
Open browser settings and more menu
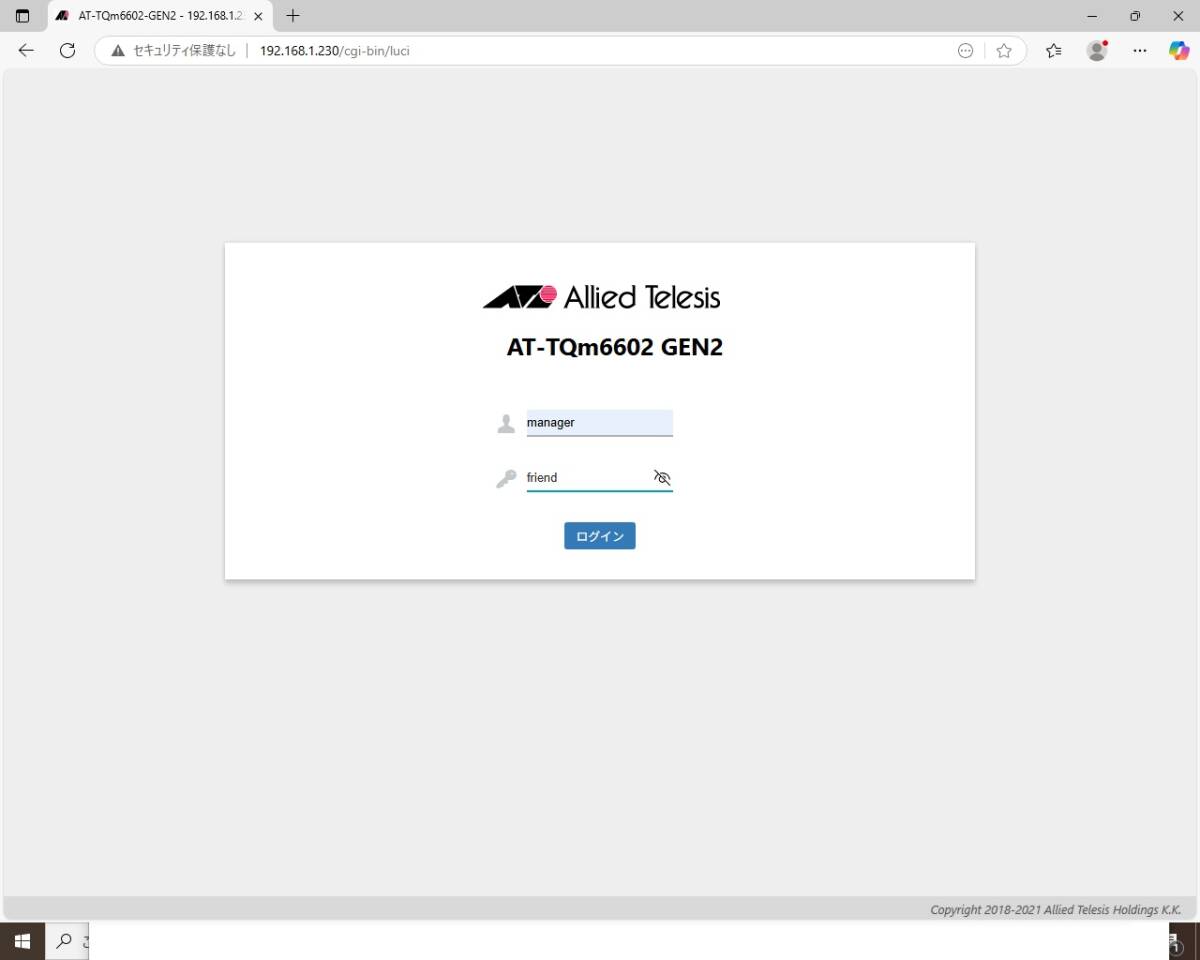click(x=1139, y=51)
